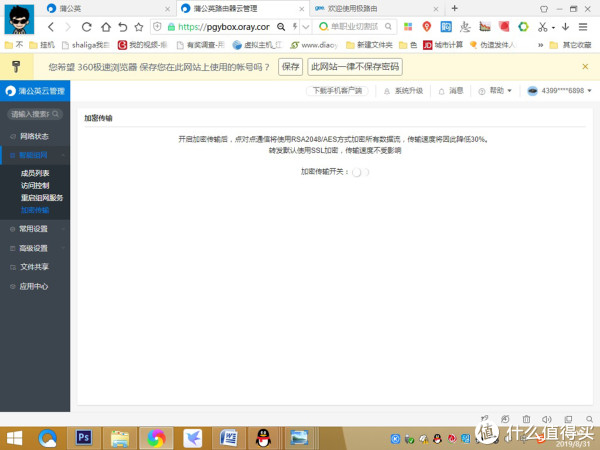Expand the 帮助 dropdown
Viewport: 600px width, 450px height.
point(495,91)
